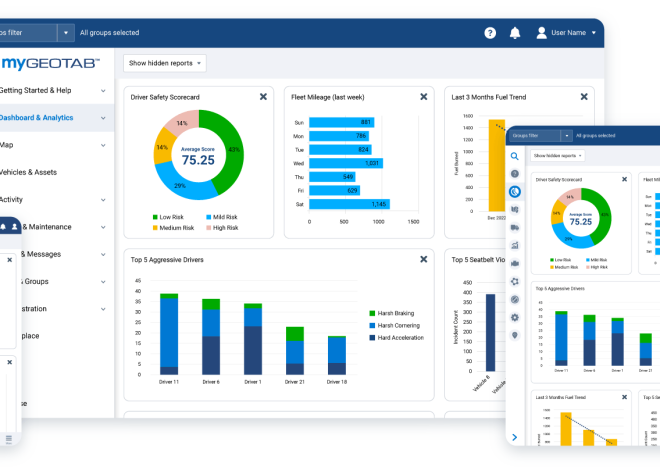
Task: Open the User Name account dropdown arrow
Action: tap(593, 33)
